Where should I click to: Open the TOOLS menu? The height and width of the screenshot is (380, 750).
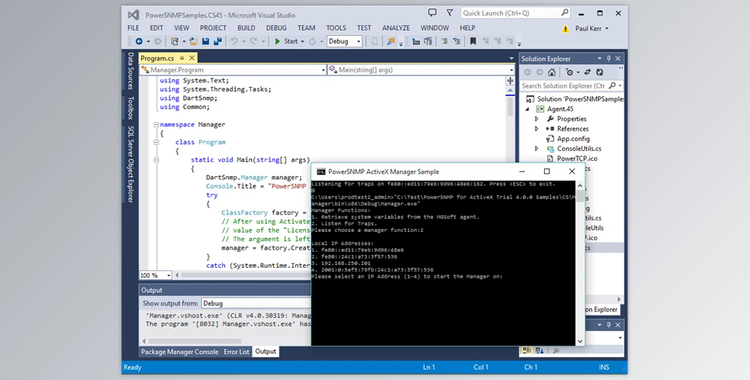tap(336, 28)
